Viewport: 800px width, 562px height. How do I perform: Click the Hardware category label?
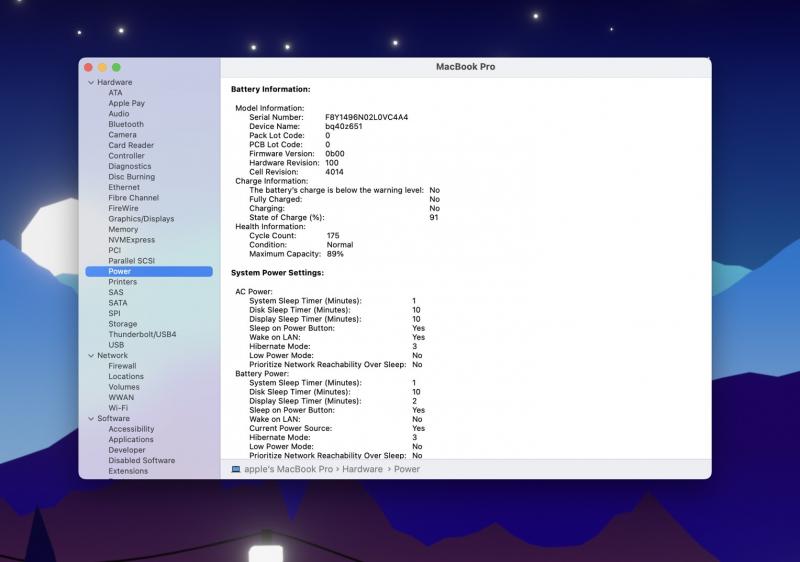coord(115,82)
